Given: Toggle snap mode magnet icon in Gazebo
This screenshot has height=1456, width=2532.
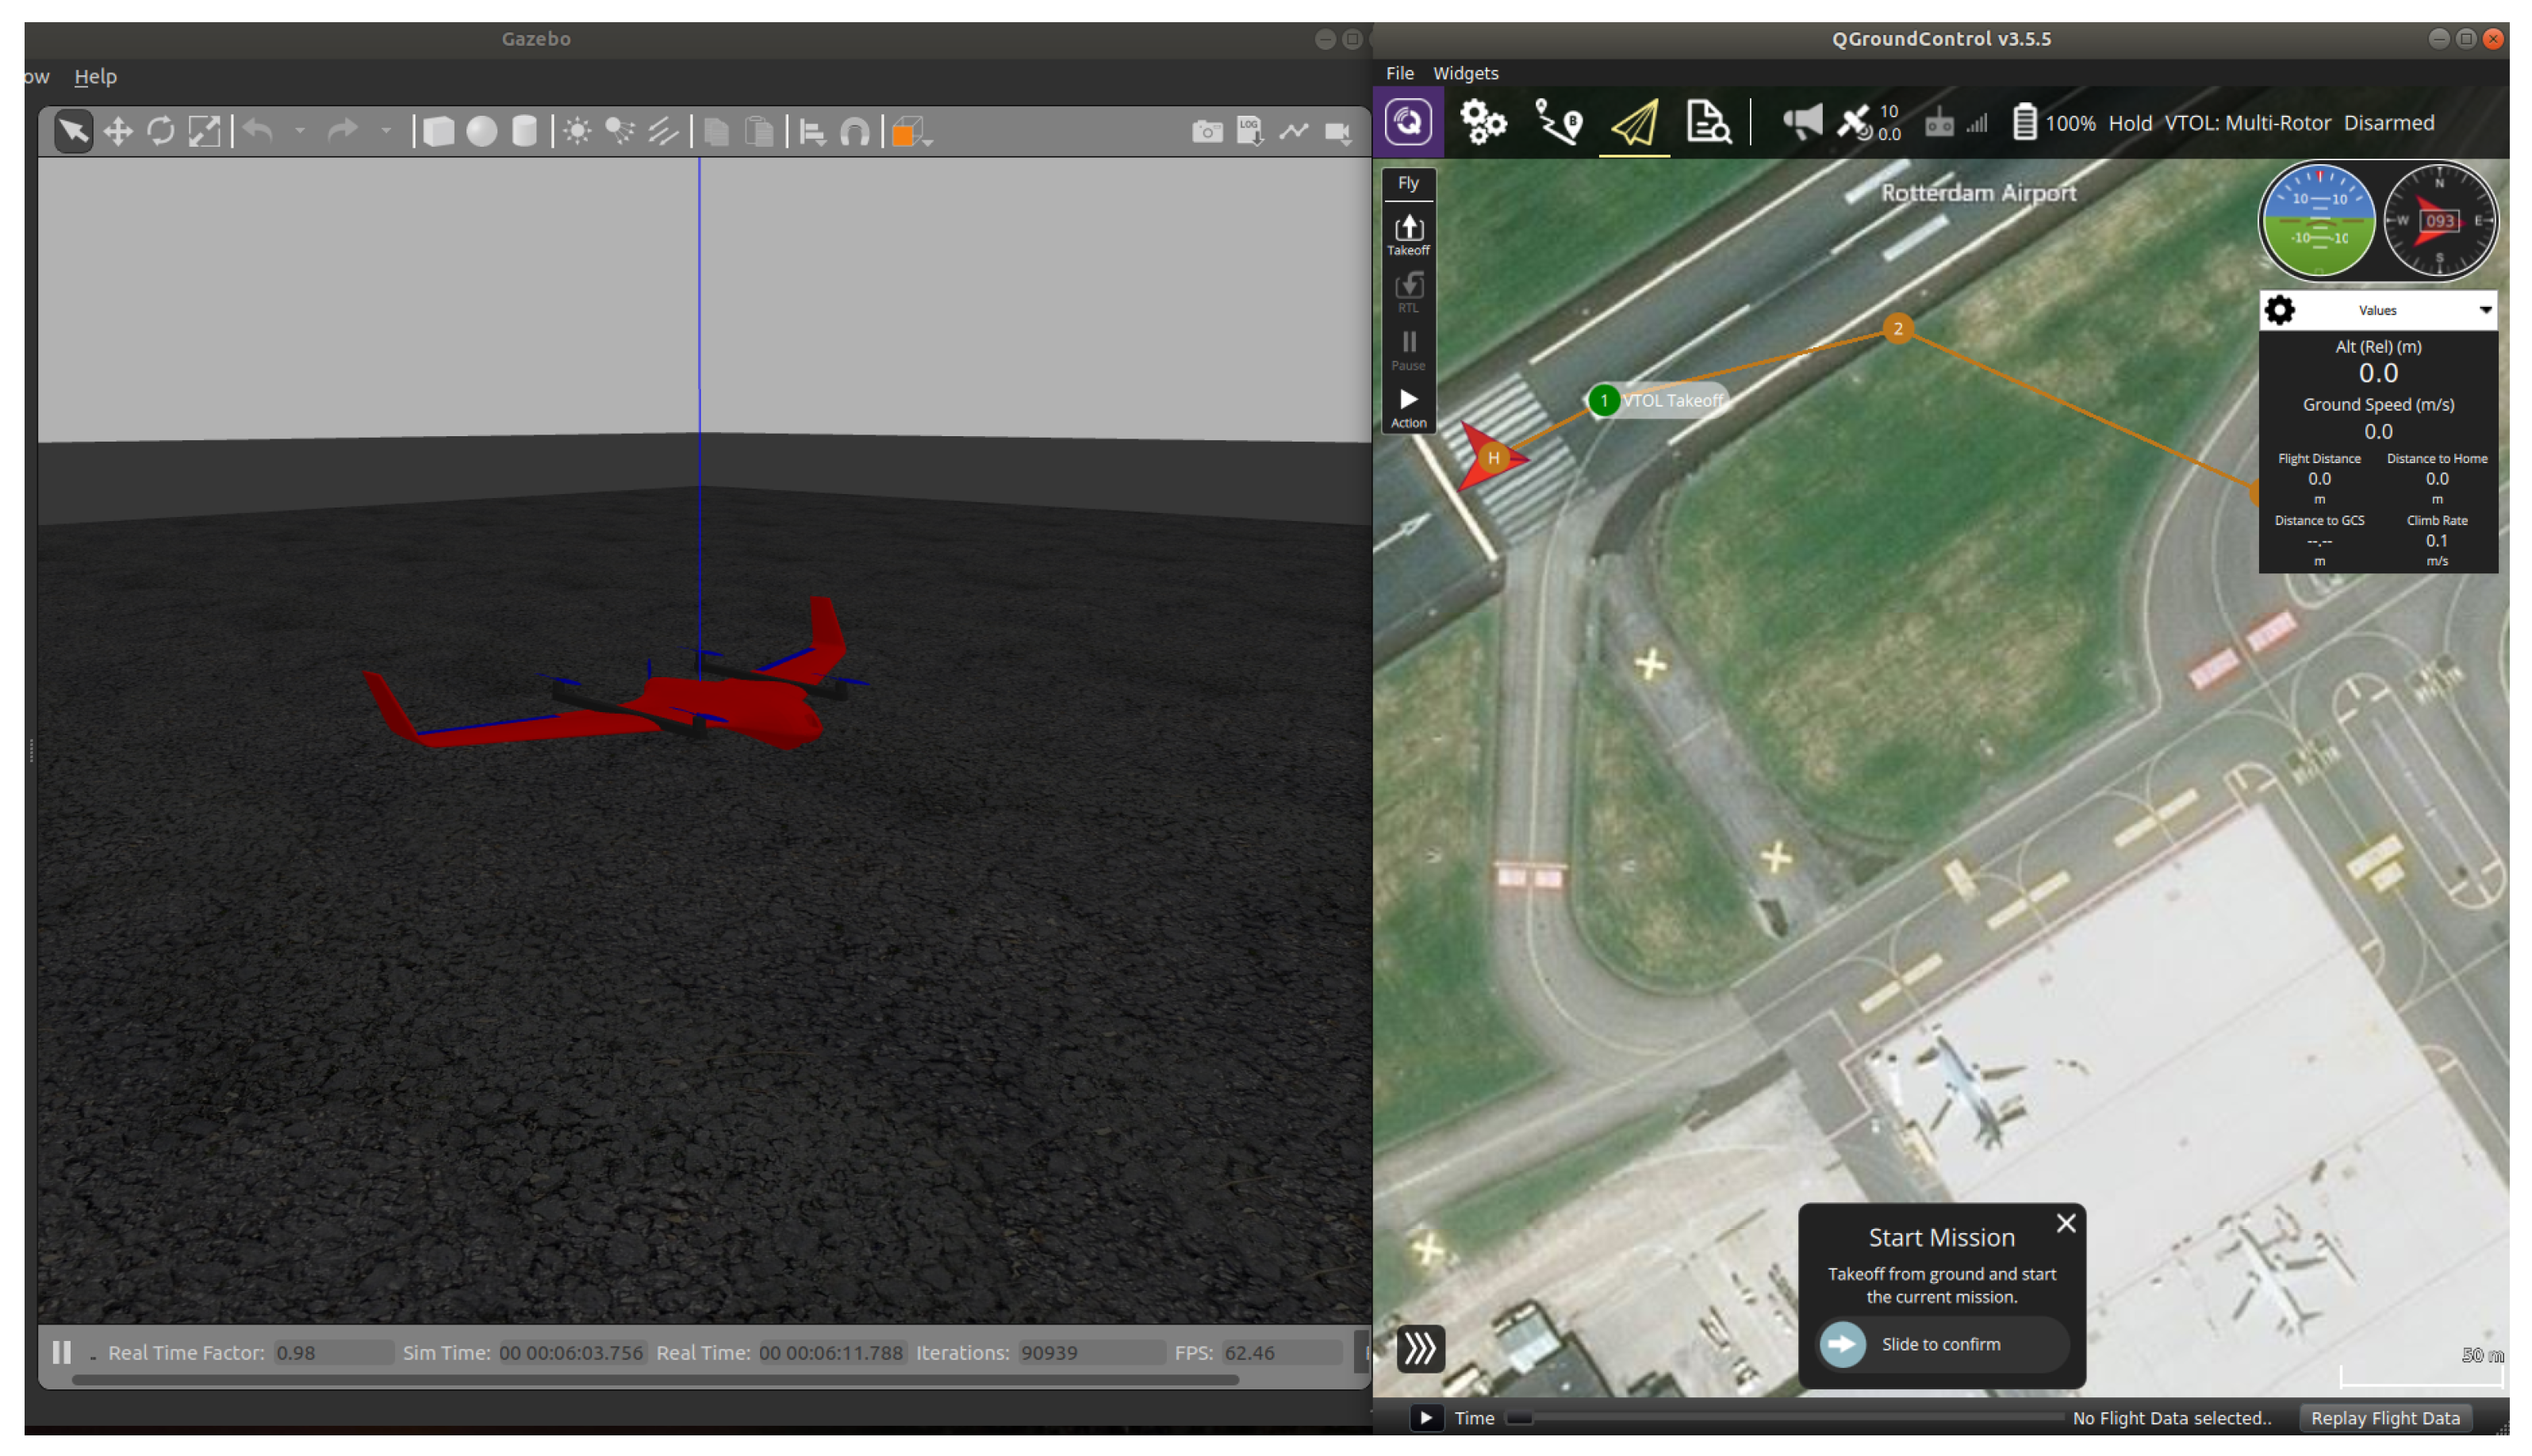Looking at the screenshot, I should click(x=855, y=132).
